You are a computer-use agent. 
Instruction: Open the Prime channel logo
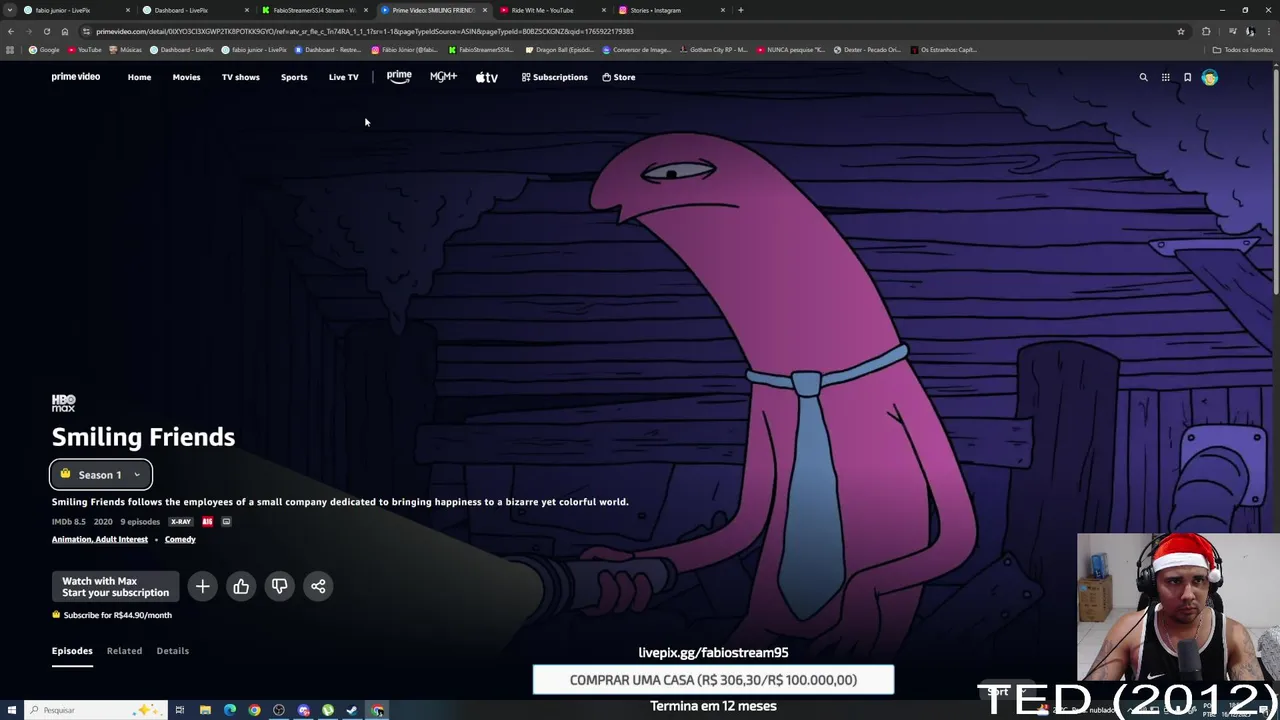(x=399, y=77)
